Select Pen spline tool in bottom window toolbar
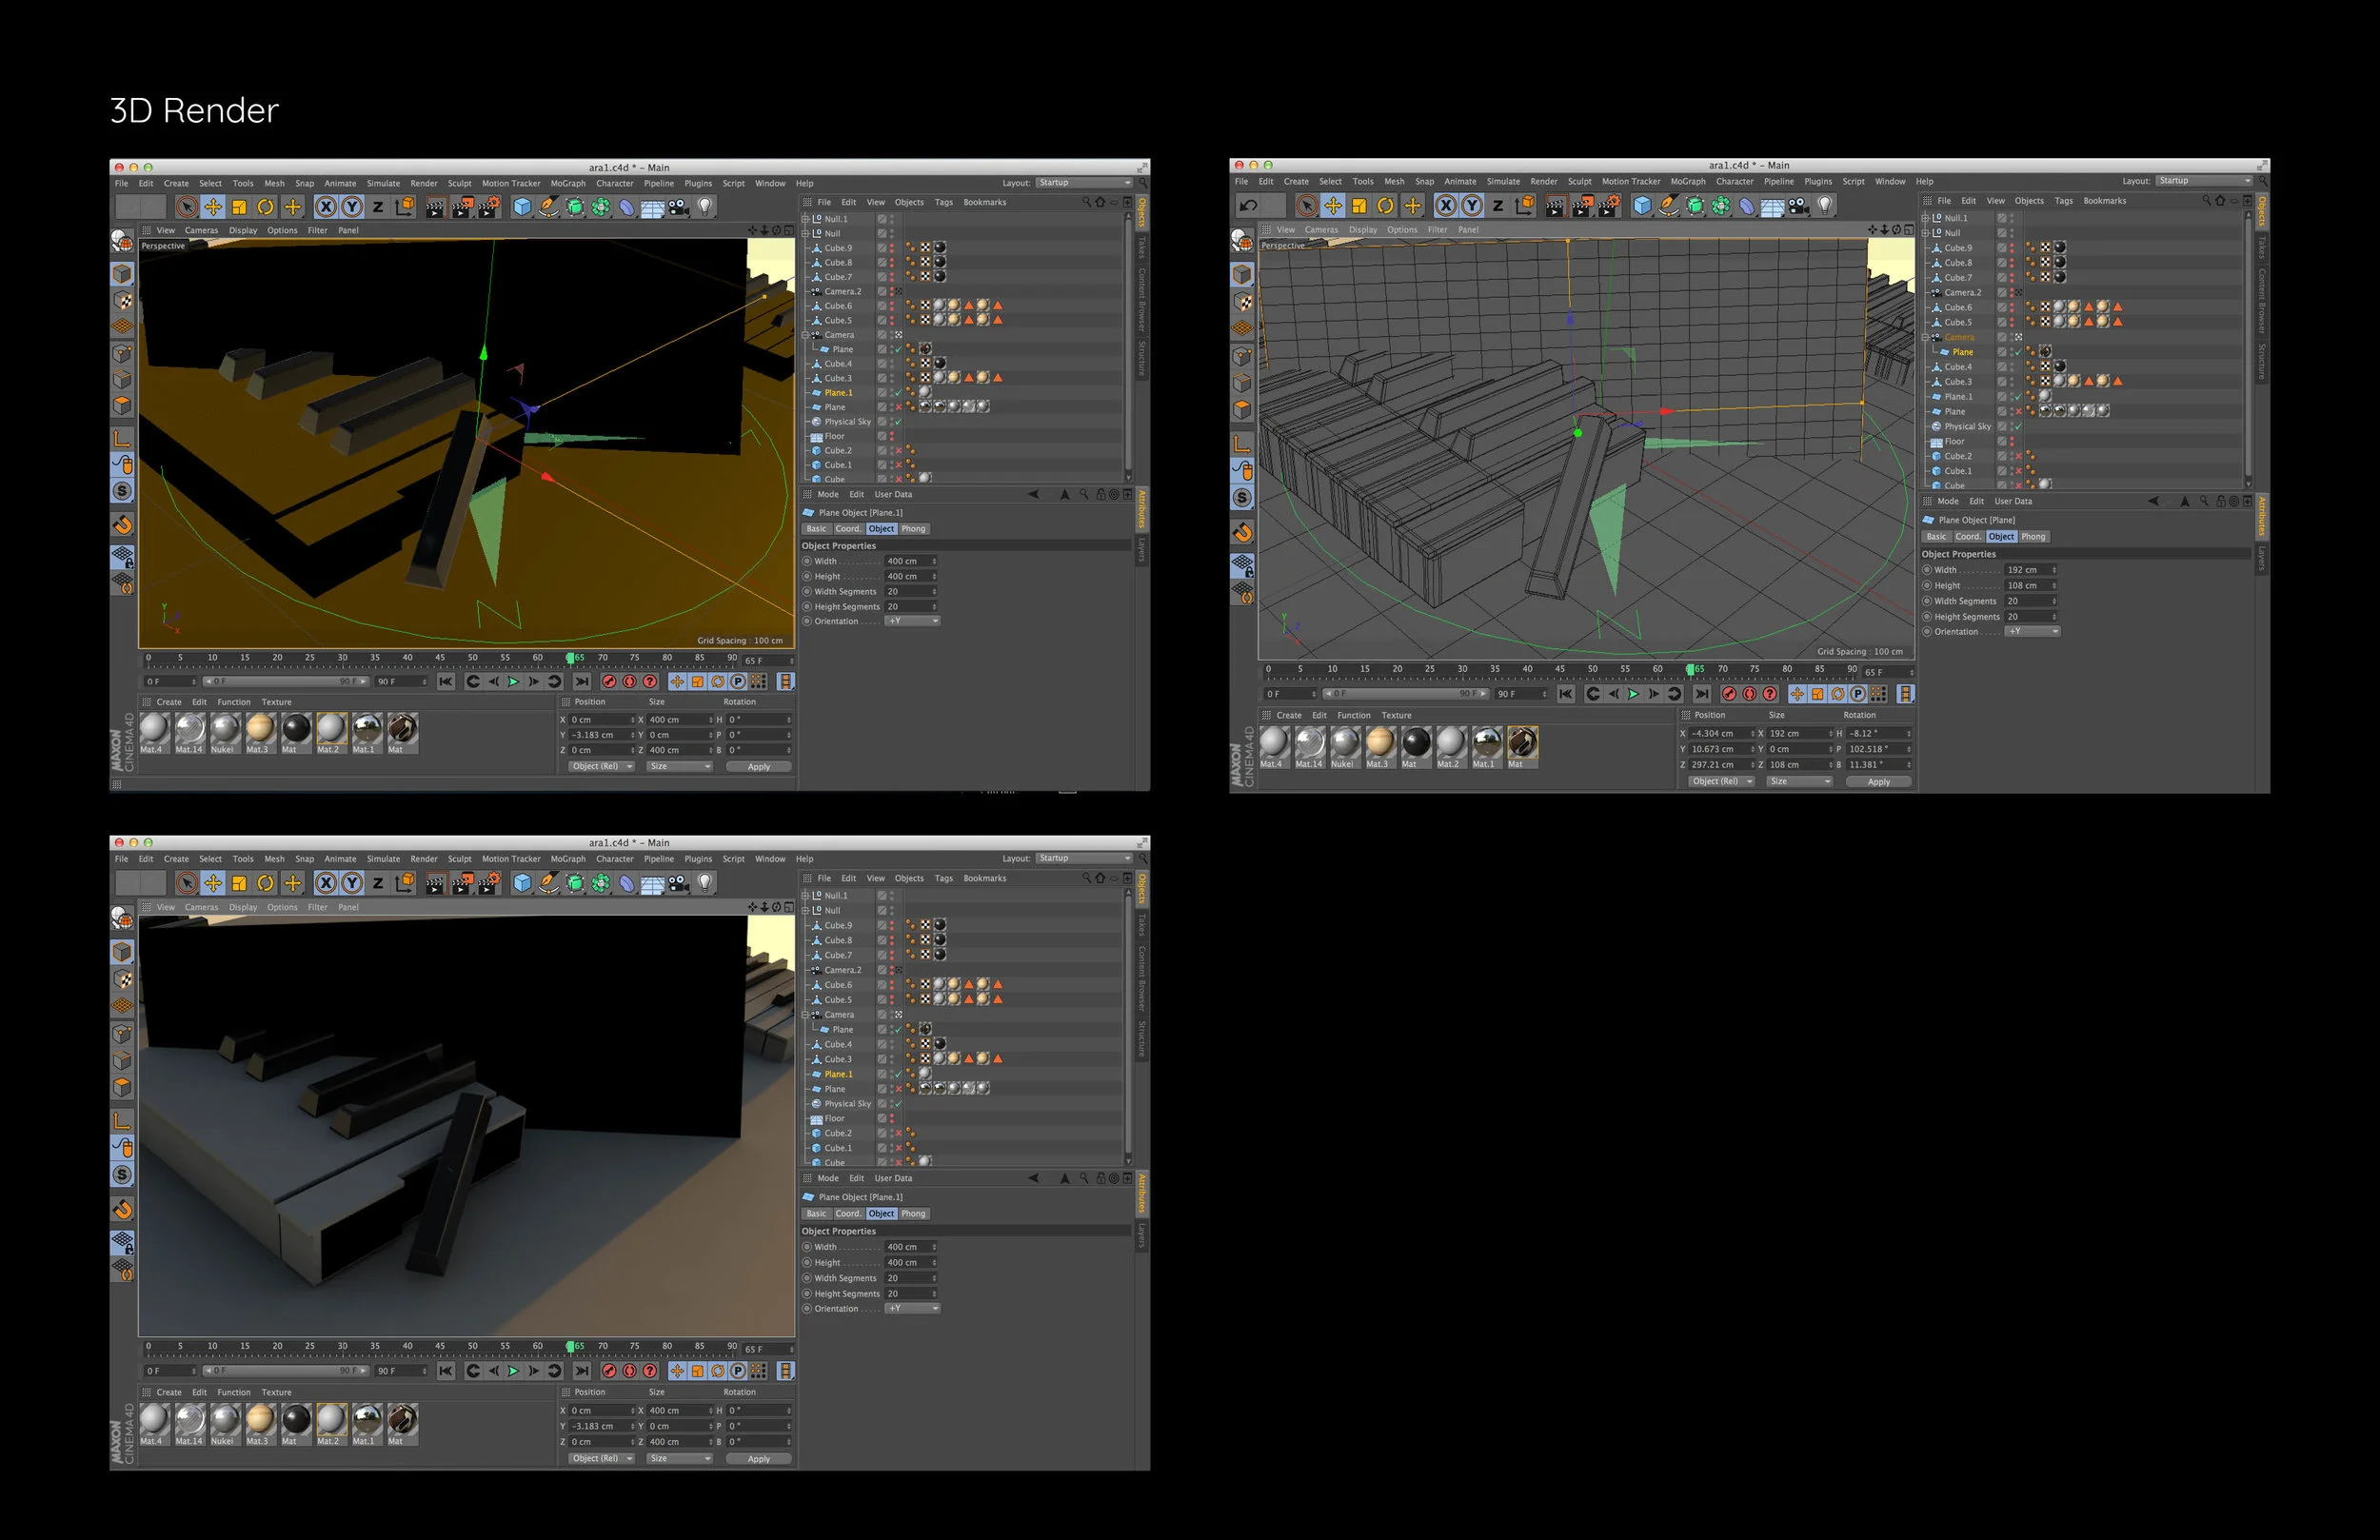This screenshot has width=2380, height=1540. click(548, 883)
